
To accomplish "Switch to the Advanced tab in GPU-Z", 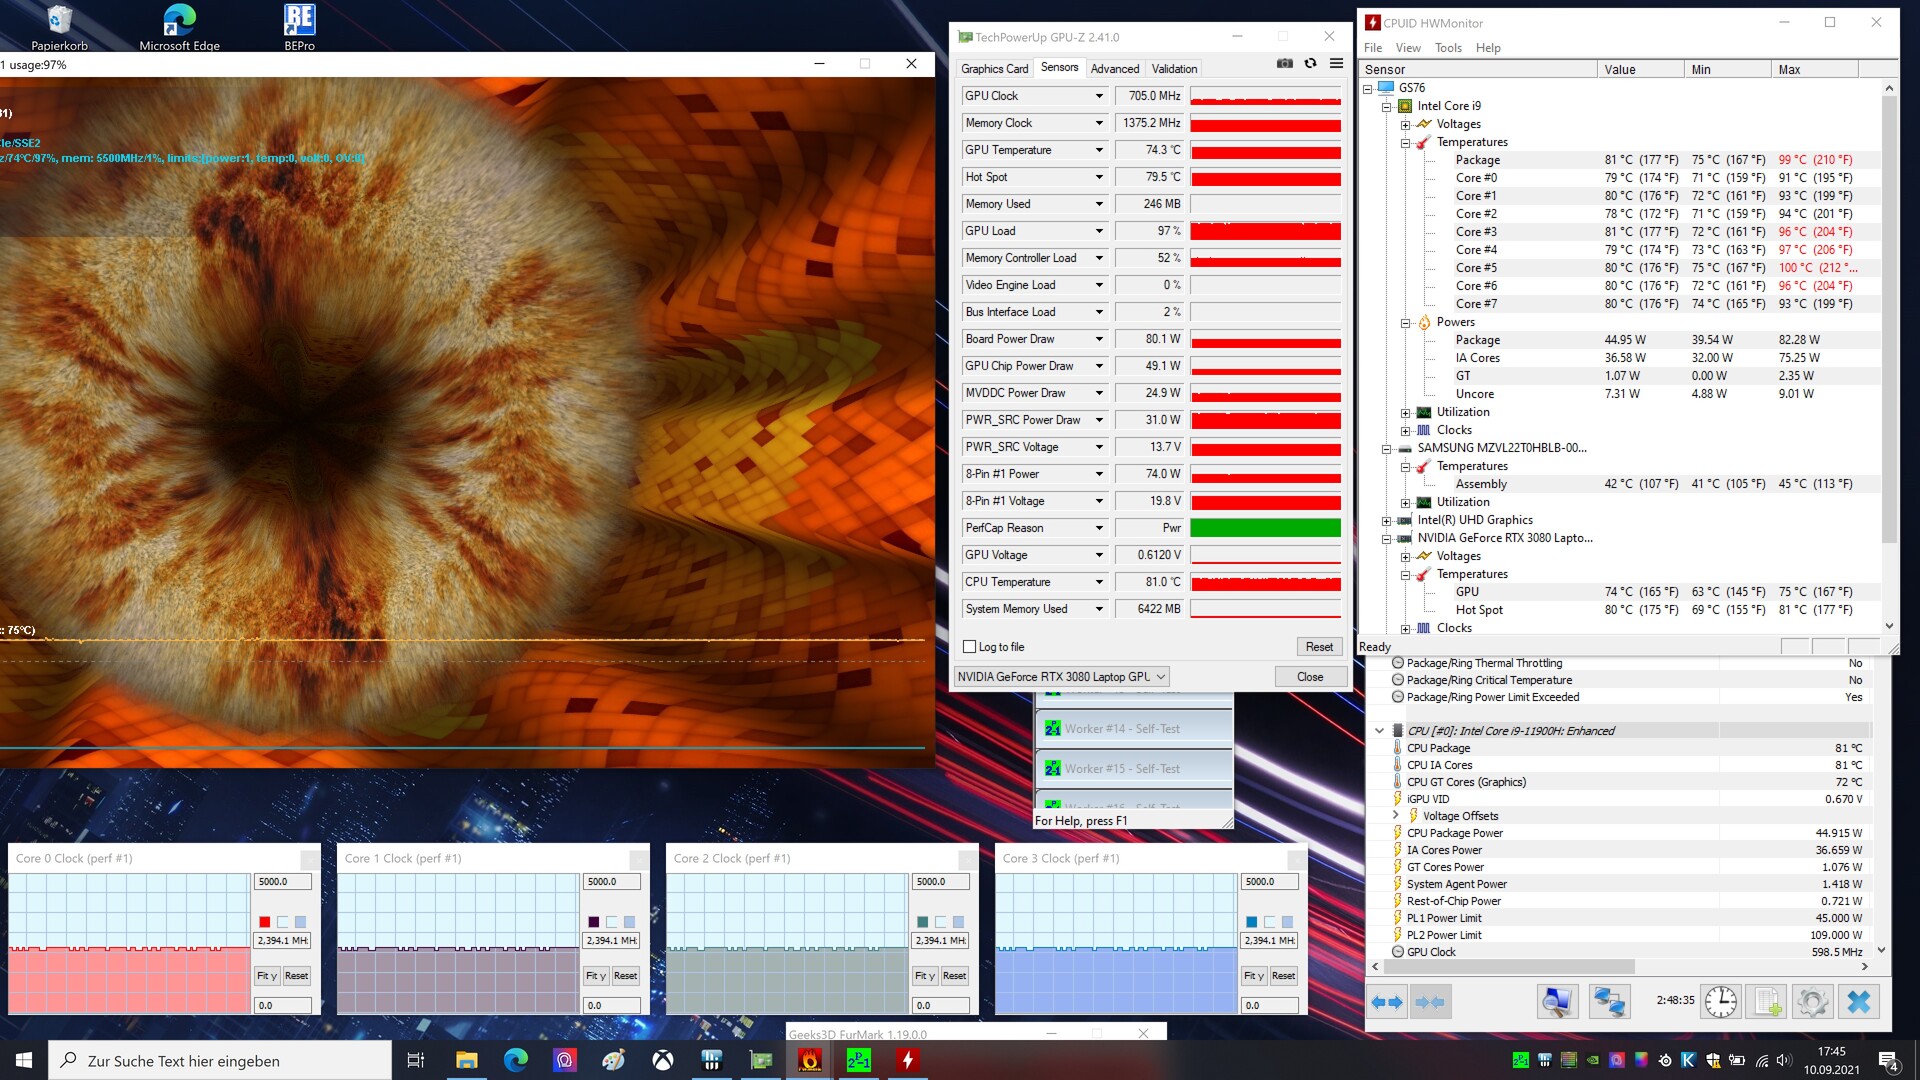I will pos(1114,69).
